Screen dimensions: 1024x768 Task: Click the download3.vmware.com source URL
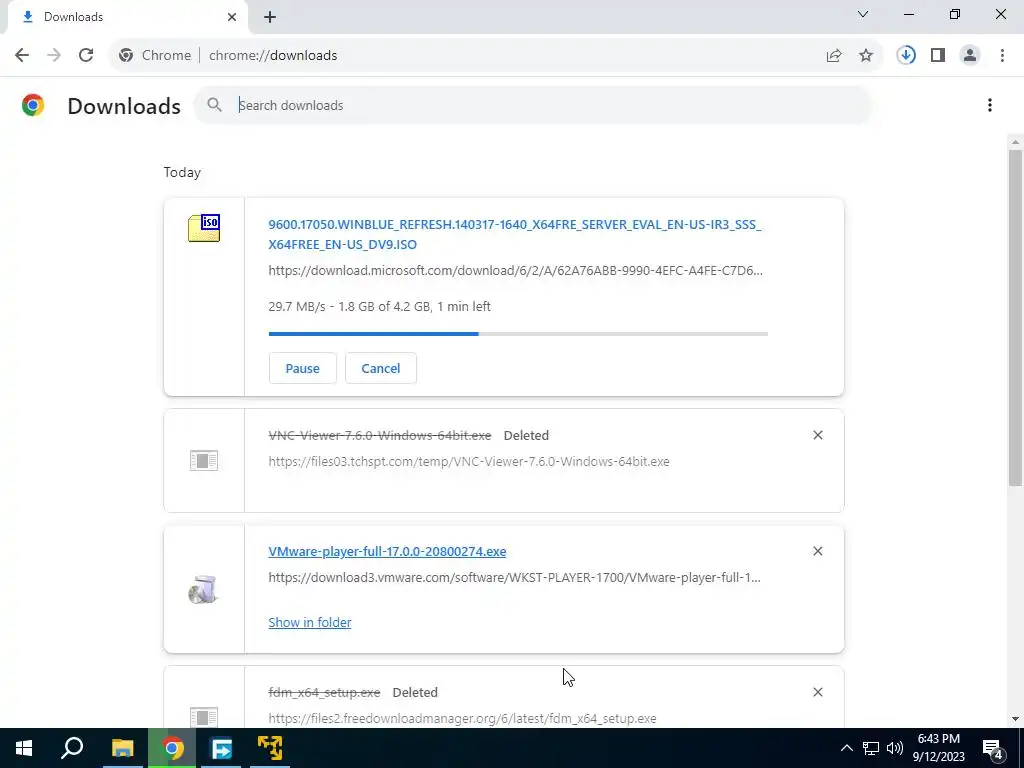coord(515,577)
